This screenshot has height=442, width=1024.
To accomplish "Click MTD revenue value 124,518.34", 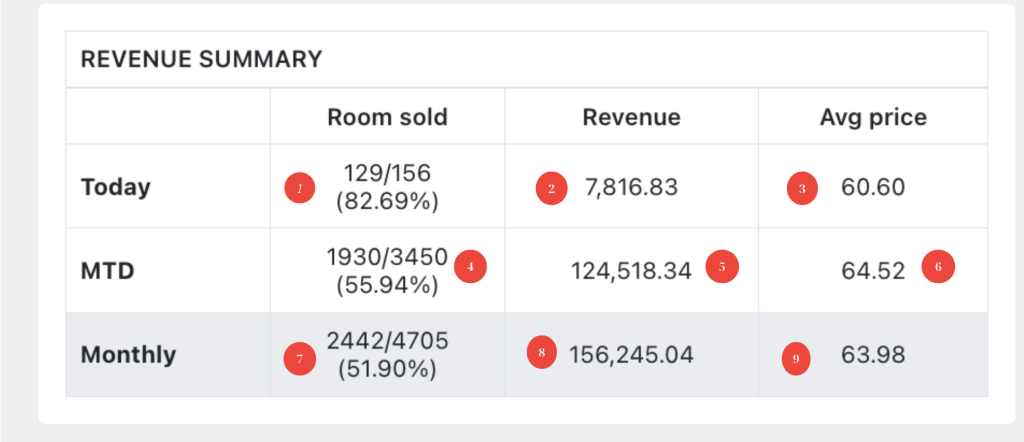I will coord(630,271).
